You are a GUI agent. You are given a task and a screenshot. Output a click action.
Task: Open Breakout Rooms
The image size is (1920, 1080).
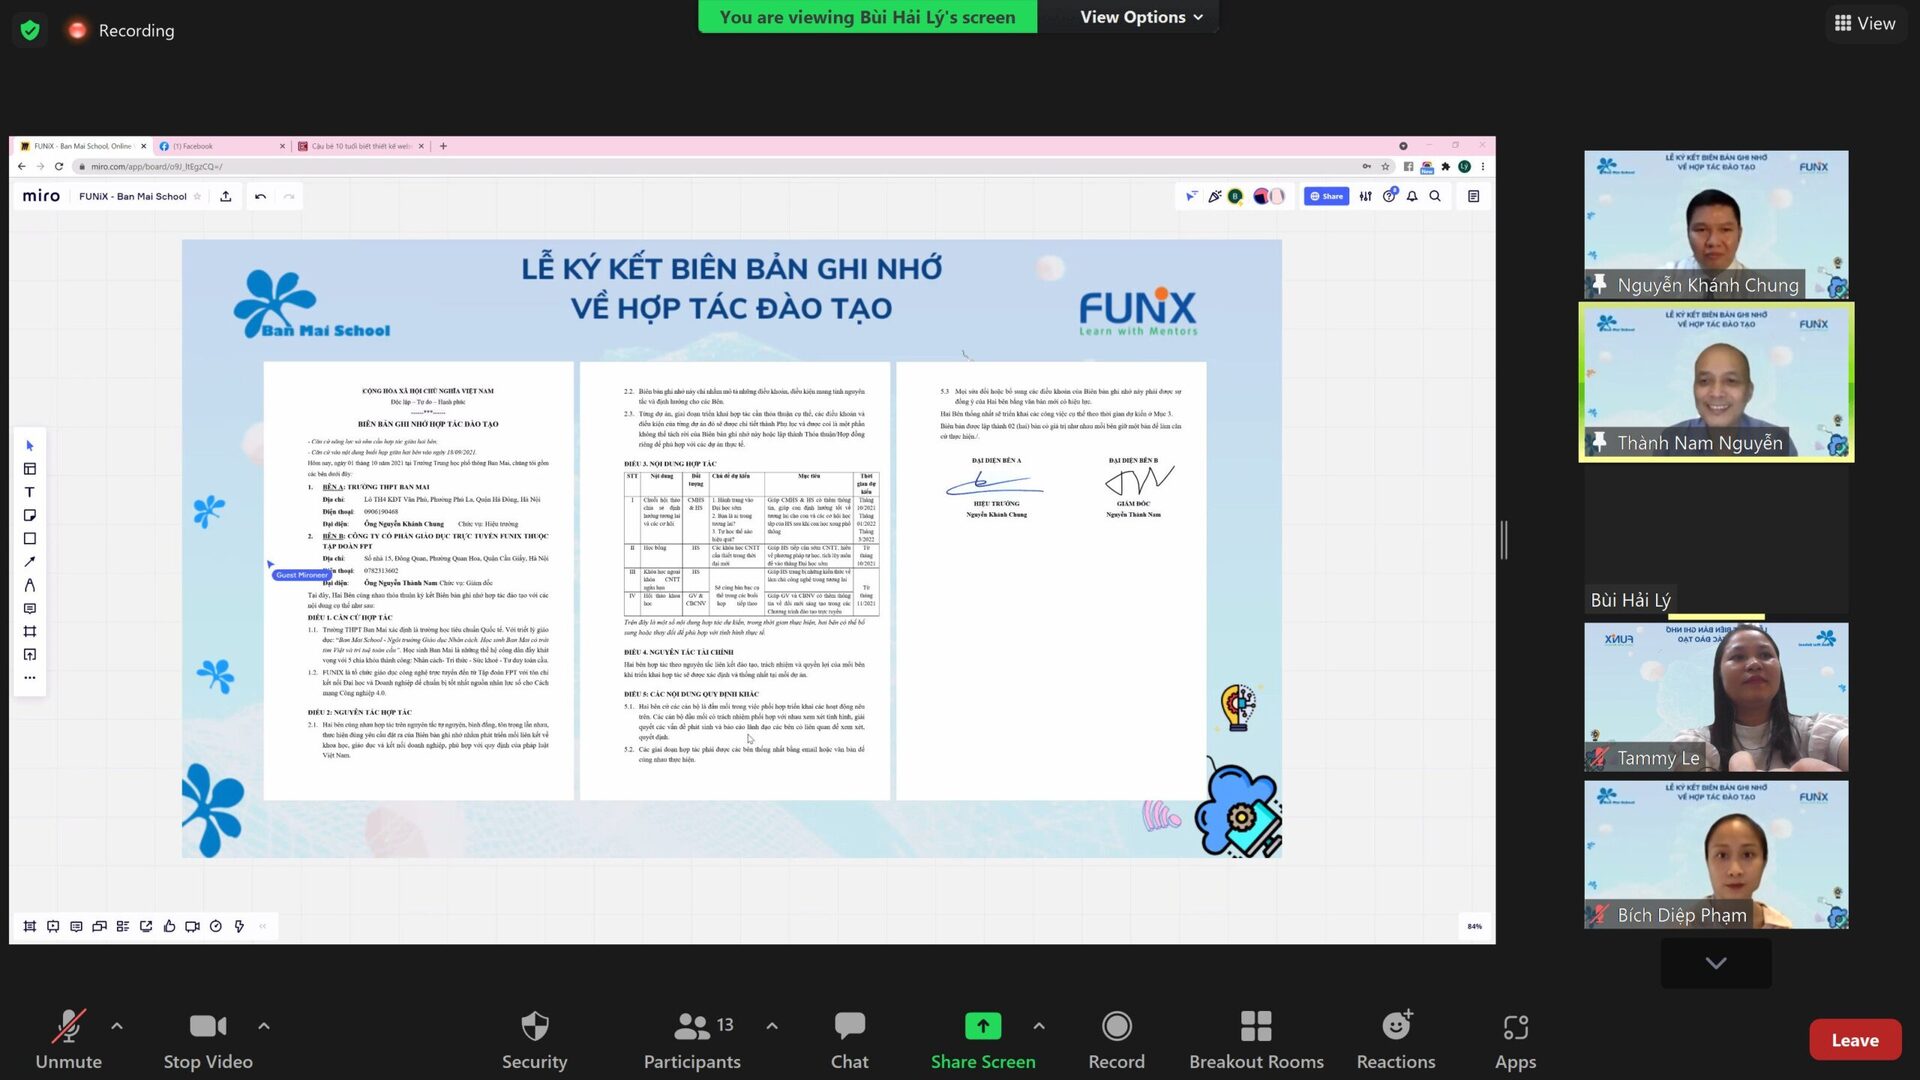(1256, 1040)
